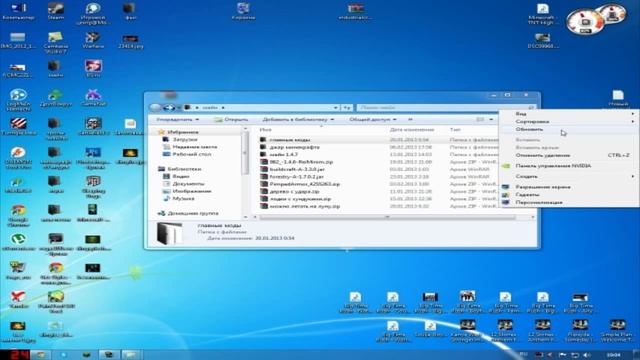The width and height of the screenshot is (640, 360).
Task: Click the Show desktop button on taskbar
Action: click(636, 355)
